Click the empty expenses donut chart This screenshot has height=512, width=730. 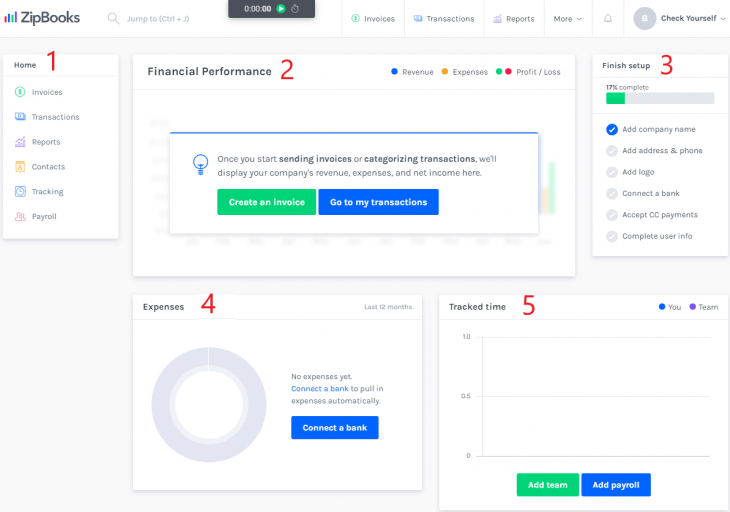(209, 404)
